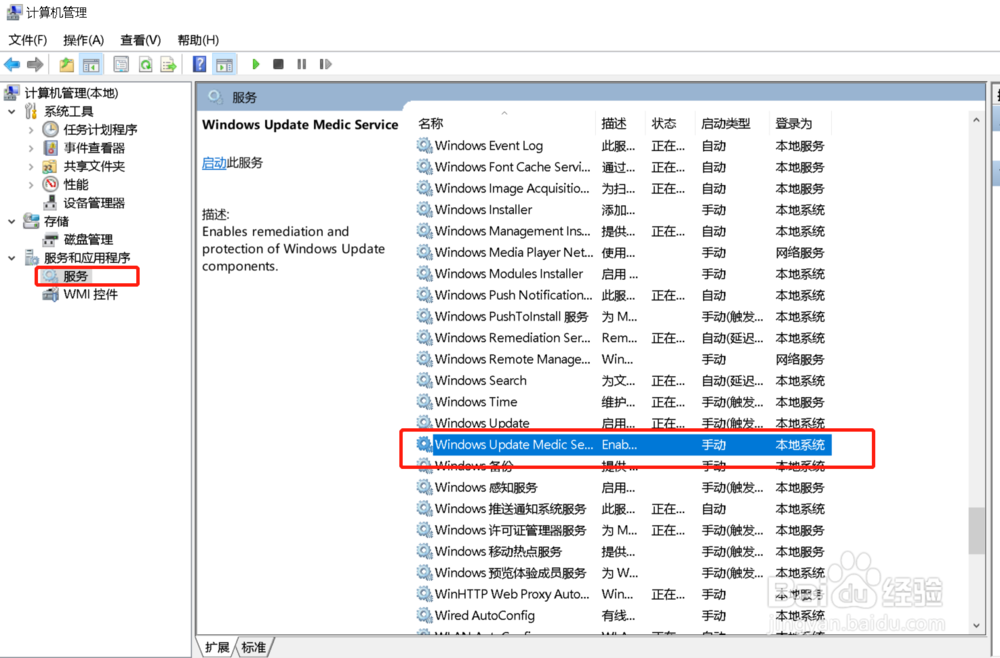Stop service with the square stop icon
Screen dimensions: 1000x658
pos(278,64)
